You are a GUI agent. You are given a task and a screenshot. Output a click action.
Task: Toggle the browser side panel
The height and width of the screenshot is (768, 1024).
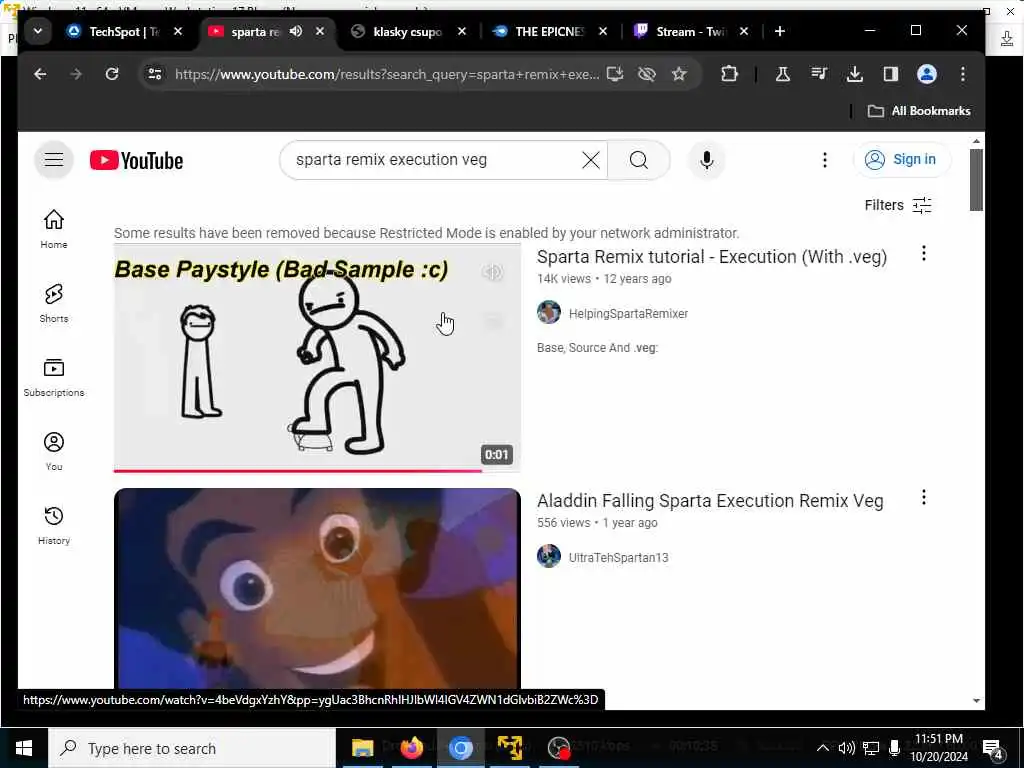point(891,74)
